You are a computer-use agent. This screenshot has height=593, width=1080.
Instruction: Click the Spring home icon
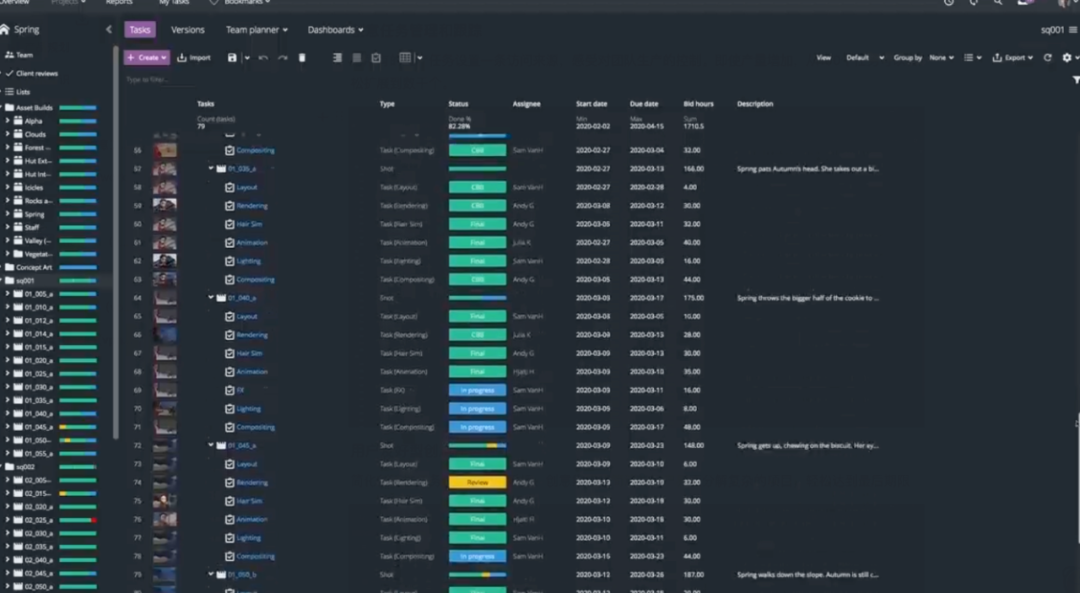(x=5, y=30)
